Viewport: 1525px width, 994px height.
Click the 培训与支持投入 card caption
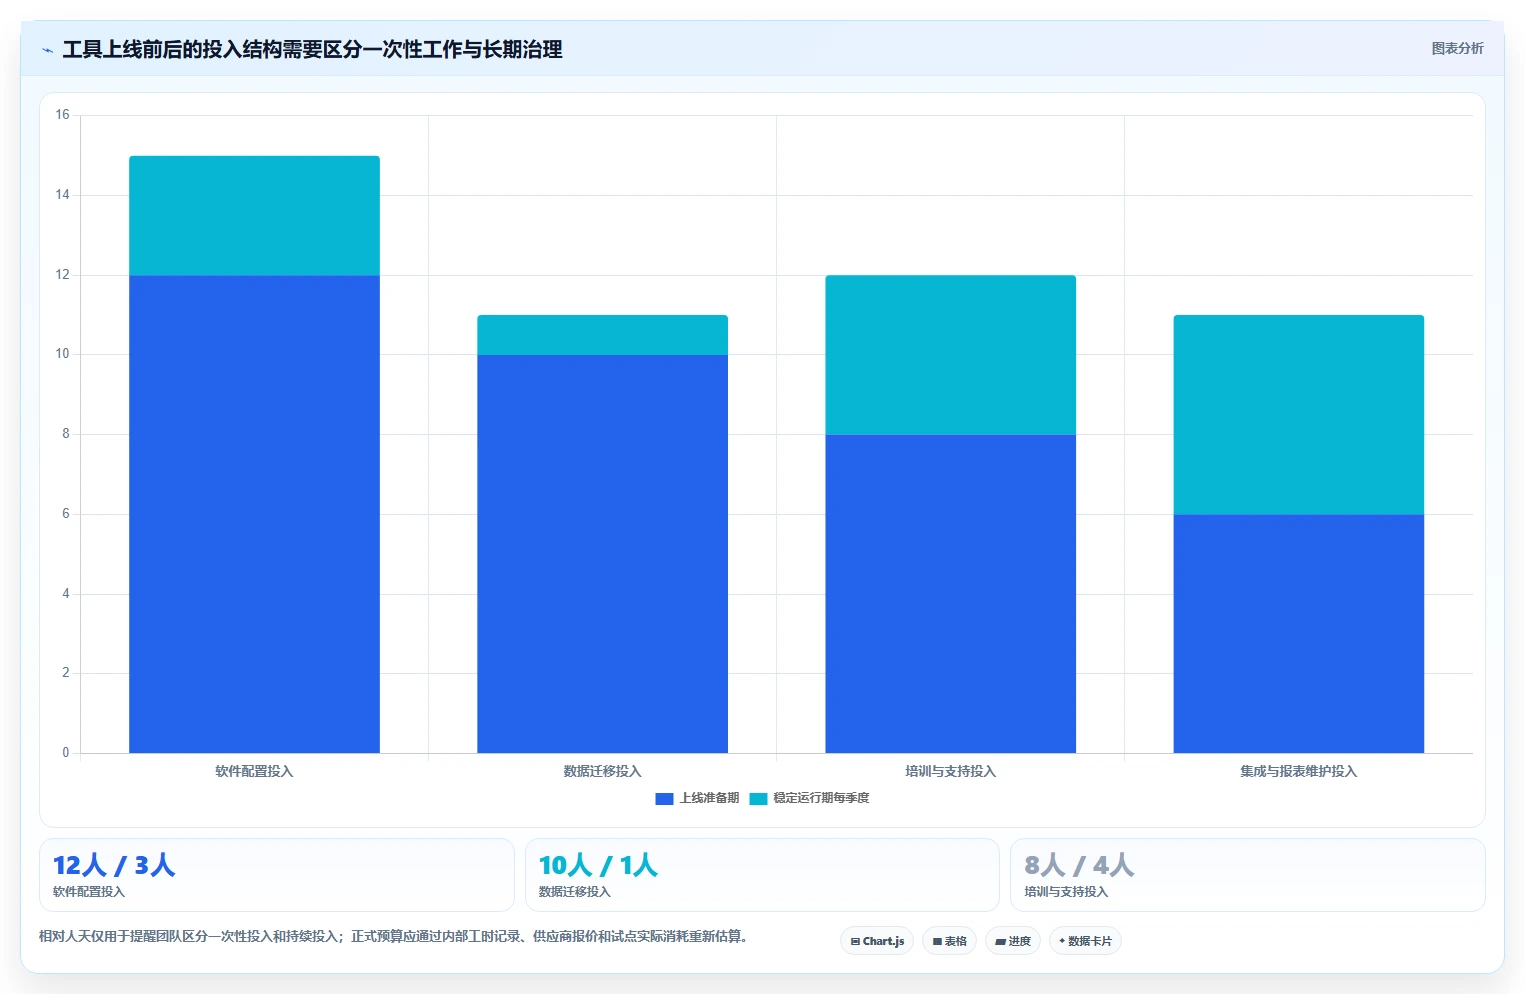click(x=1066, y=892)
